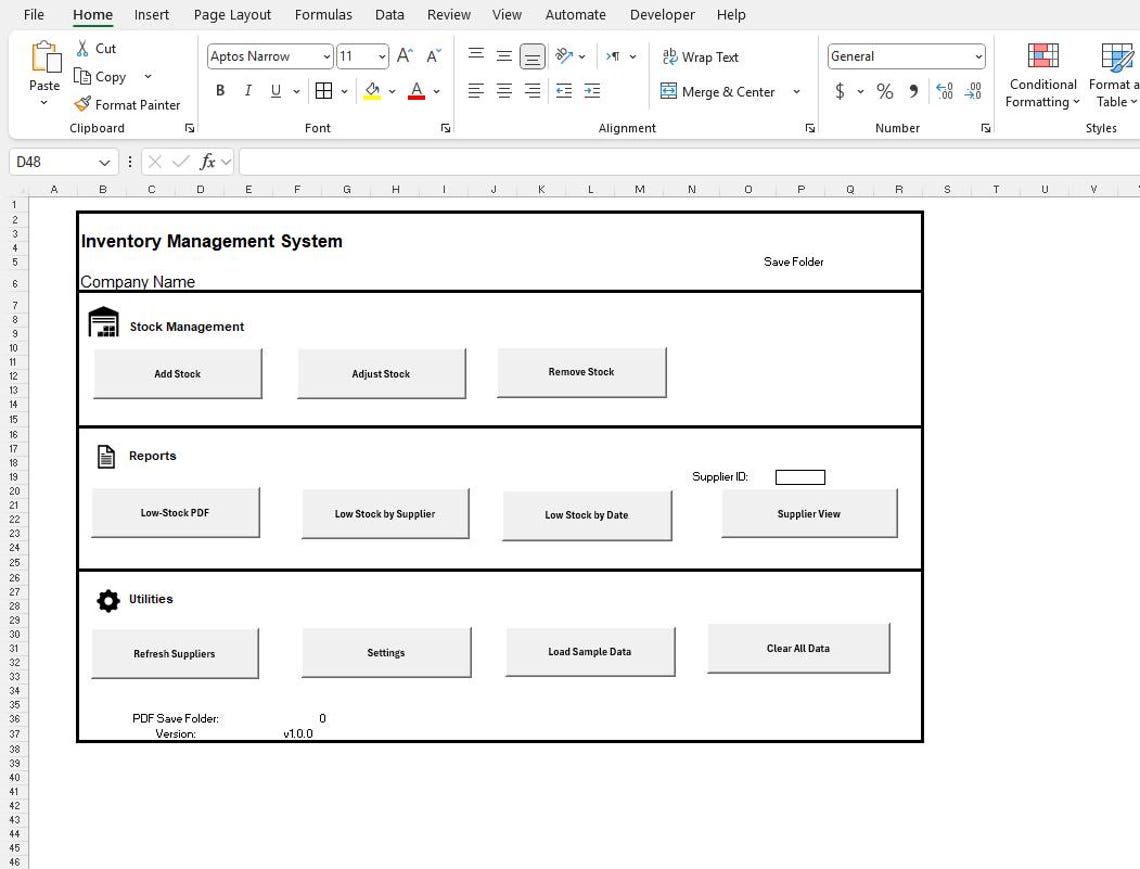Select the yellow Fill Color swatch

pos(370,91)
